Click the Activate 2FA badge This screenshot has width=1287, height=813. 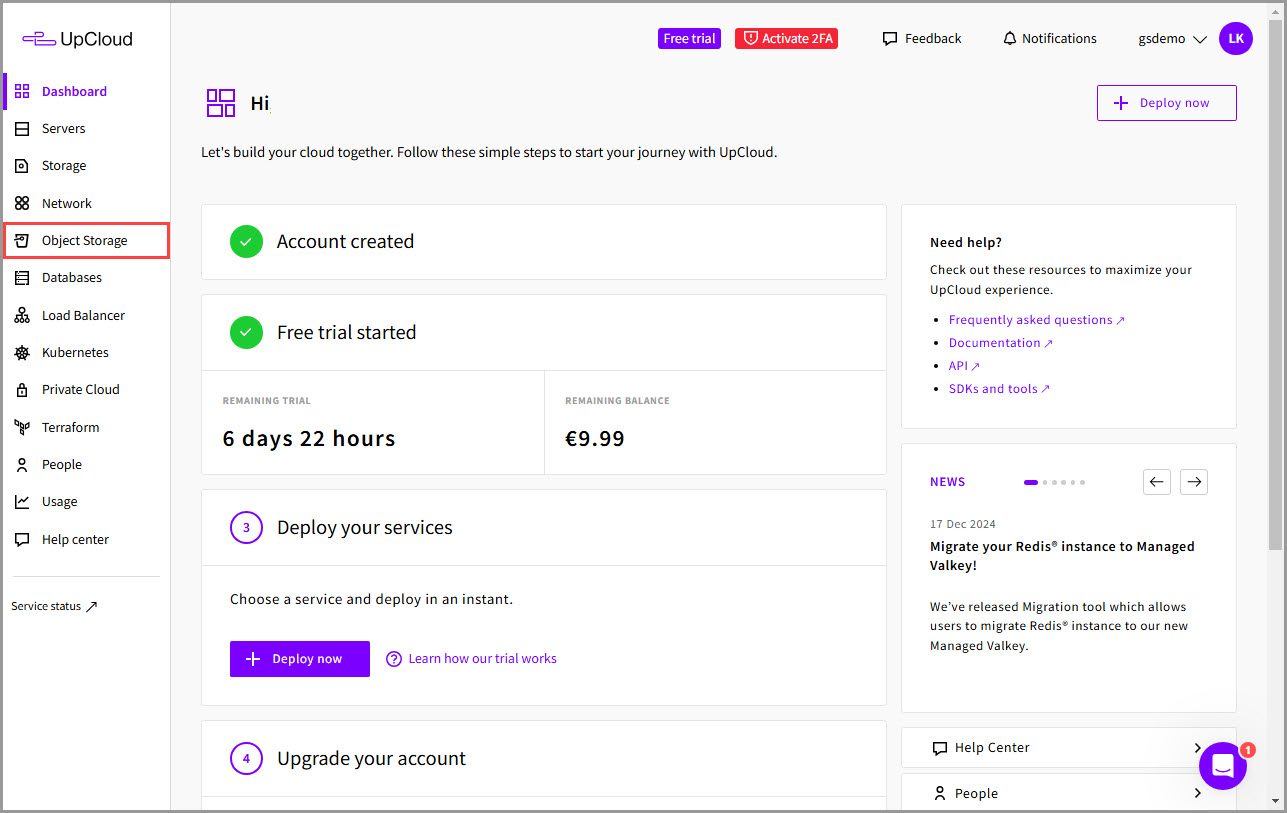786,38
